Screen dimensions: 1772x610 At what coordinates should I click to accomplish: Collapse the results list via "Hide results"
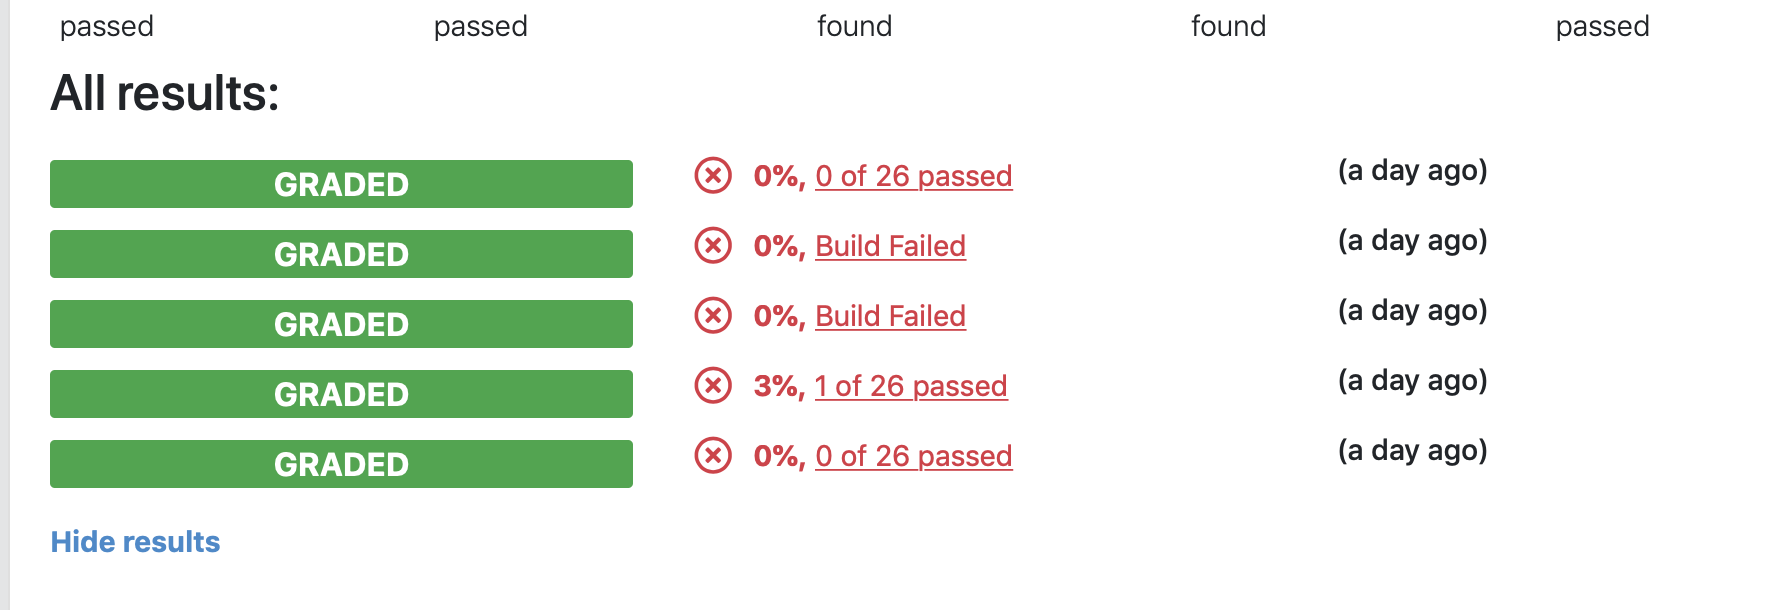pos(135,541)
